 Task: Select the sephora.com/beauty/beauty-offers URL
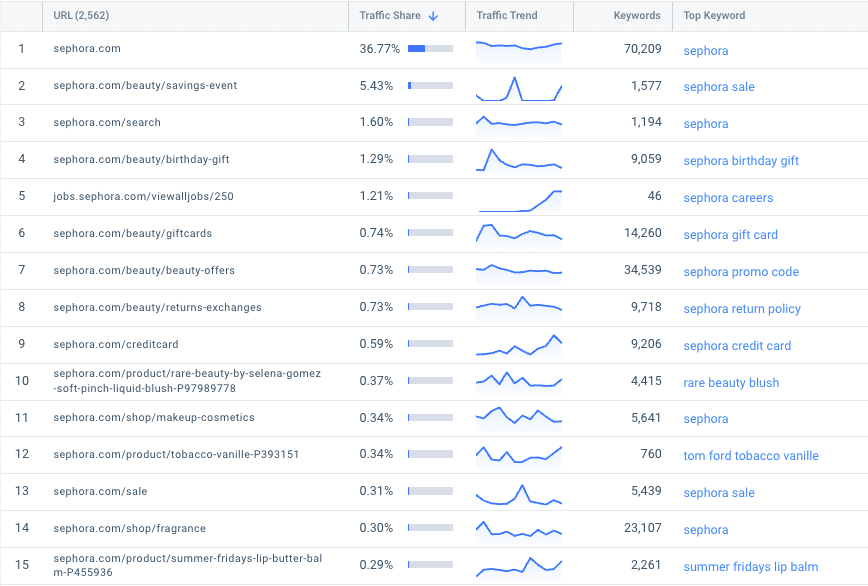click(x=144, y=270)
